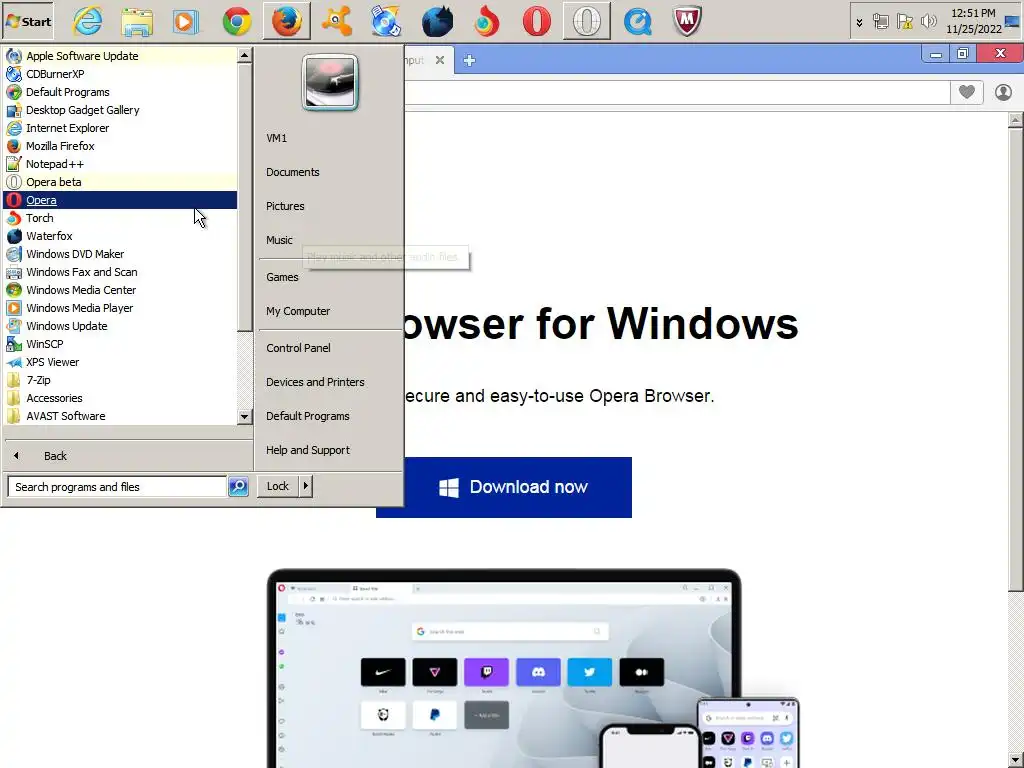
Task: Open Windows Fax and Scan
Action: tap(121, 272)
